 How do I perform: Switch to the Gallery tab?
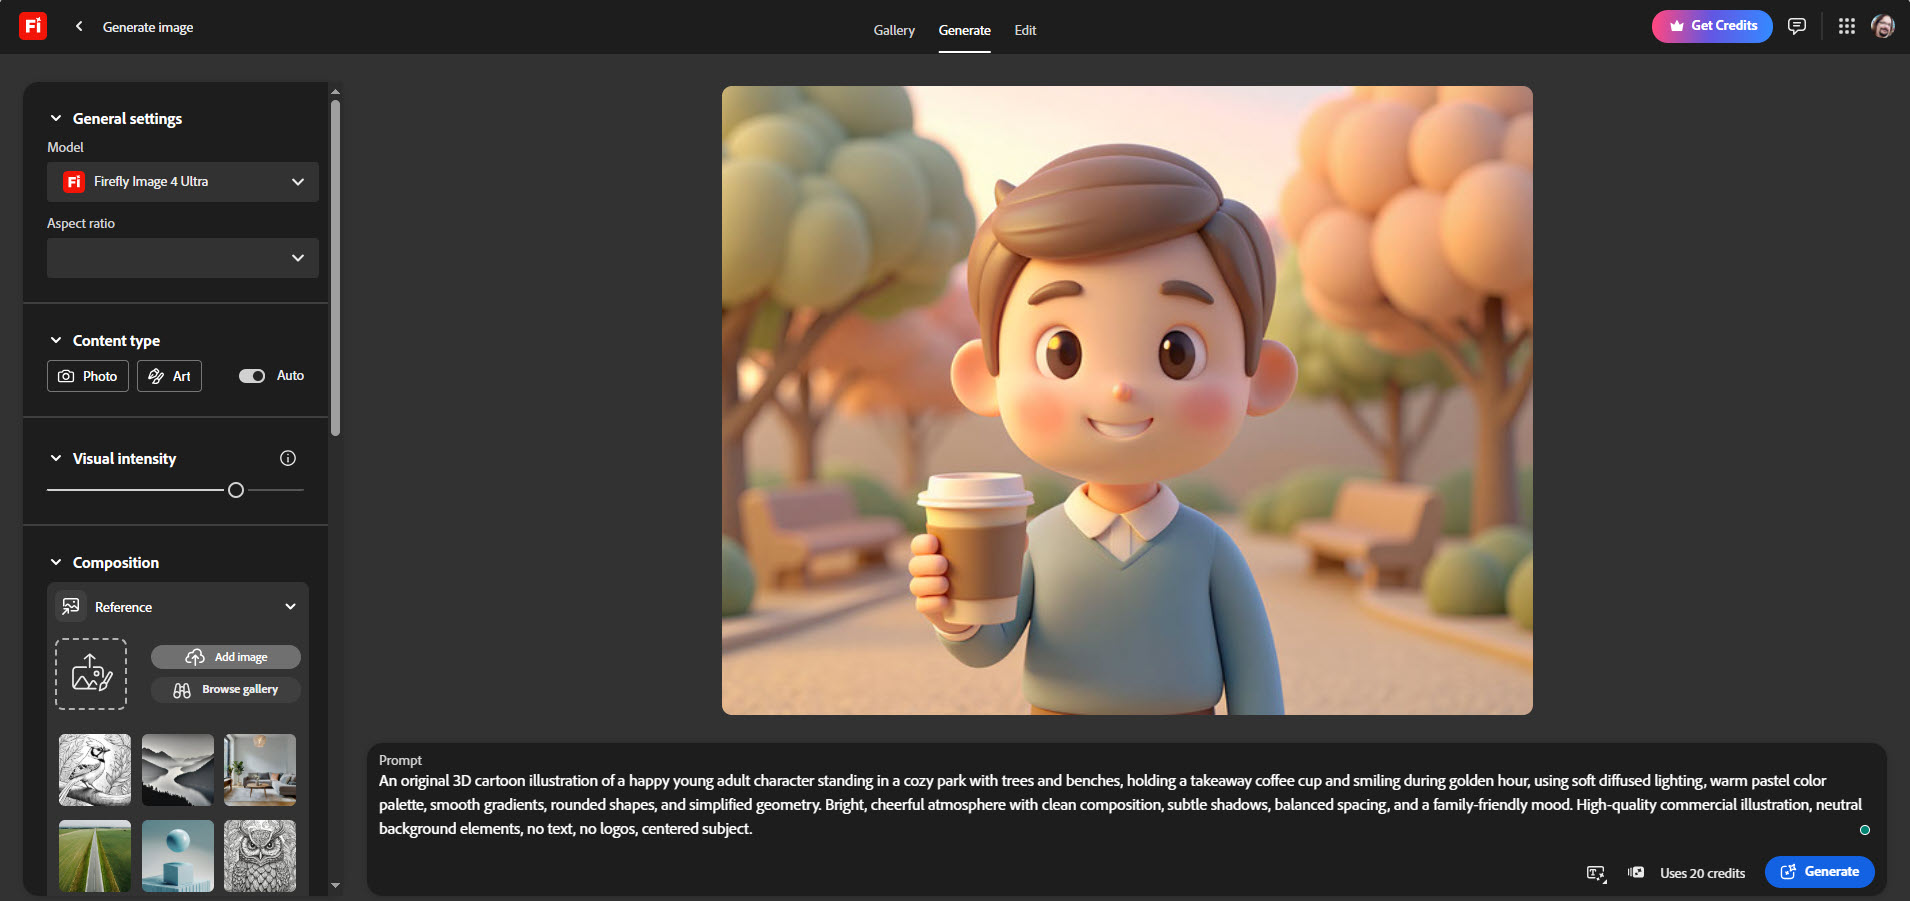(x=894, y=30)
